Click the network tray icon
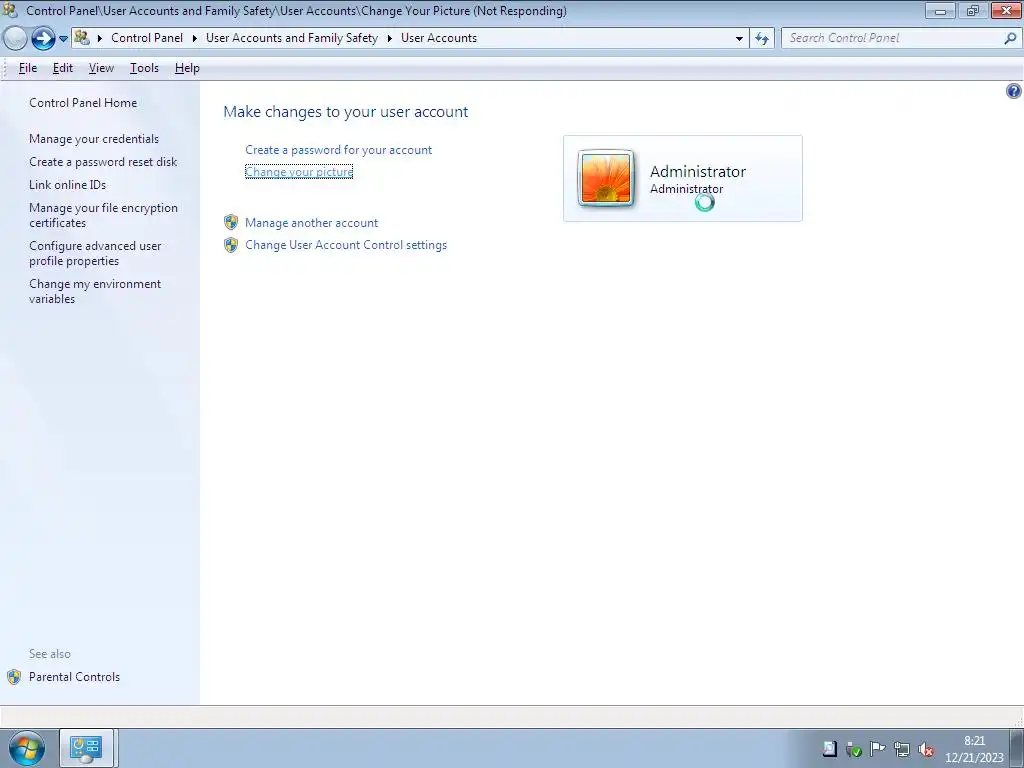Viewport: 1024px width, 768px height. pos(902,750)
